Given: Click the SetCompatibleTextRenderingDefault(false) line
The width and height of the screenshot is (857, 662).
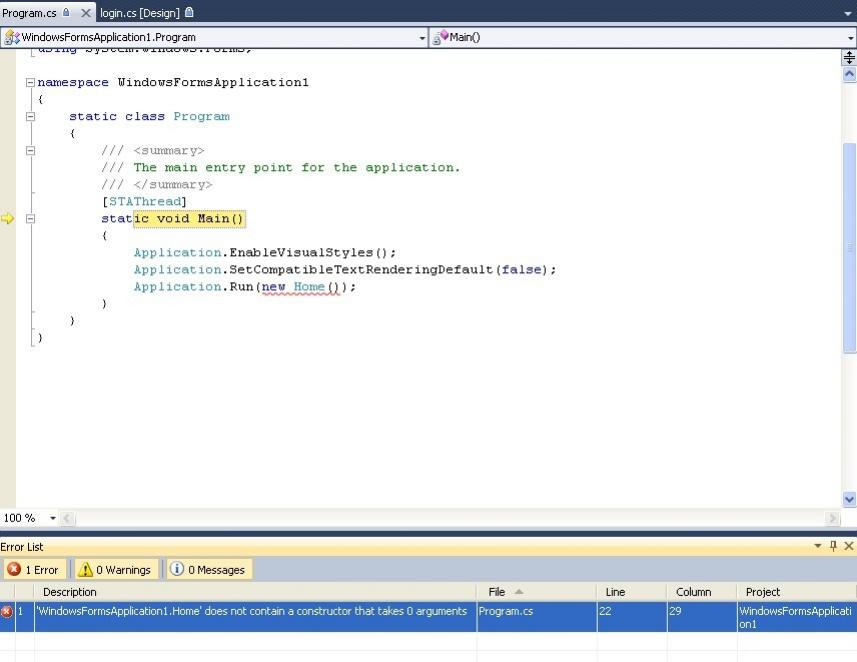Looking at the screenshot, I should tap(345, 270).
